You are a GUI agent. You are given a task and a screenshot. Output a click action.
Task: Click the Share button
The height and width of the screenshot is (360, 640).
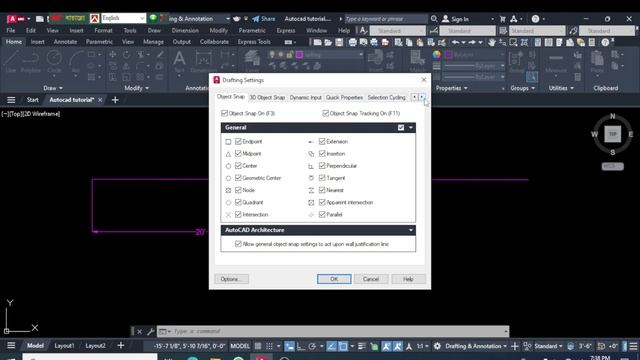click(264, 19)
